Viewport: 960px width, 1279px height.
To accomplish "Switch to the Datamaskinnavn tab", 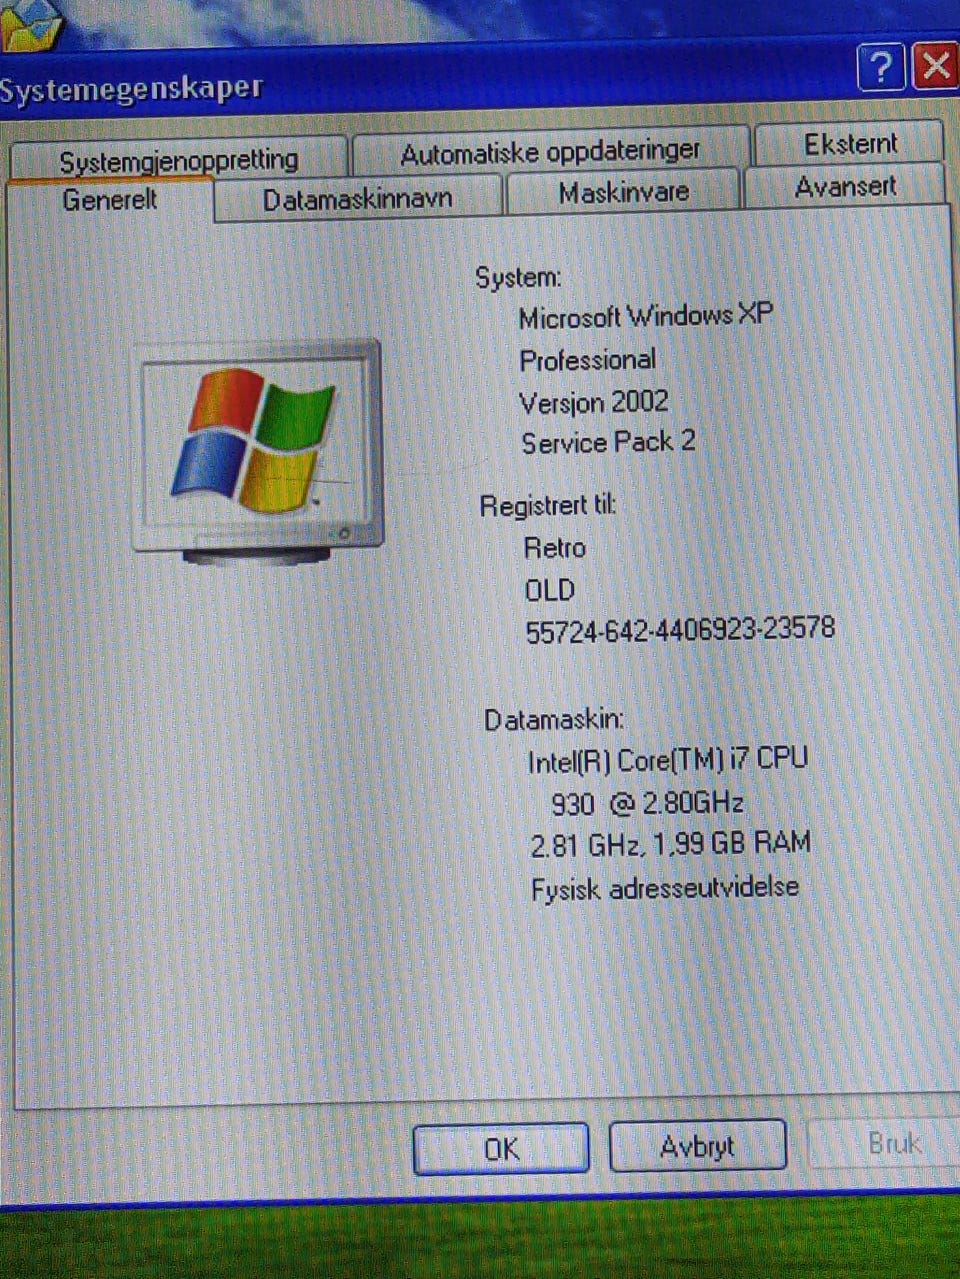I will coord(357,198).
